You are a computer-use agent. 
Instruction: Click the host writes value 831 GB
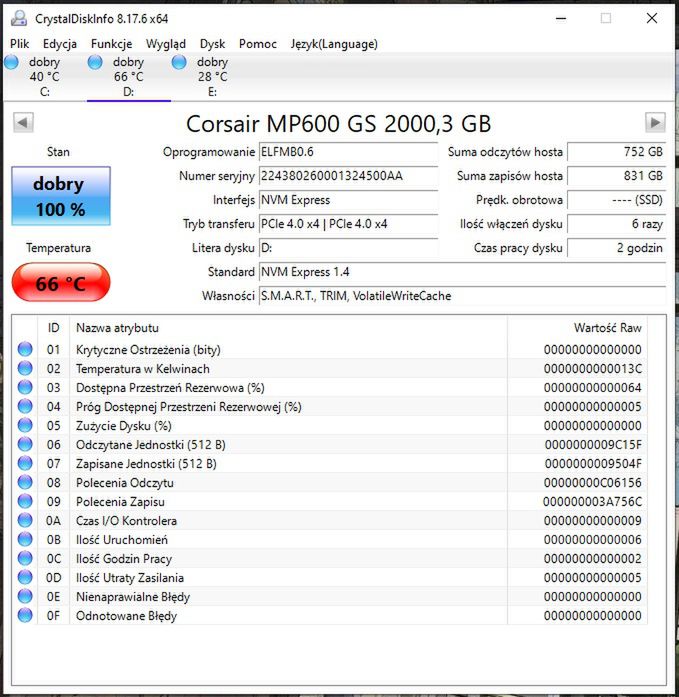pyautogui.click(x=616, y=176)
